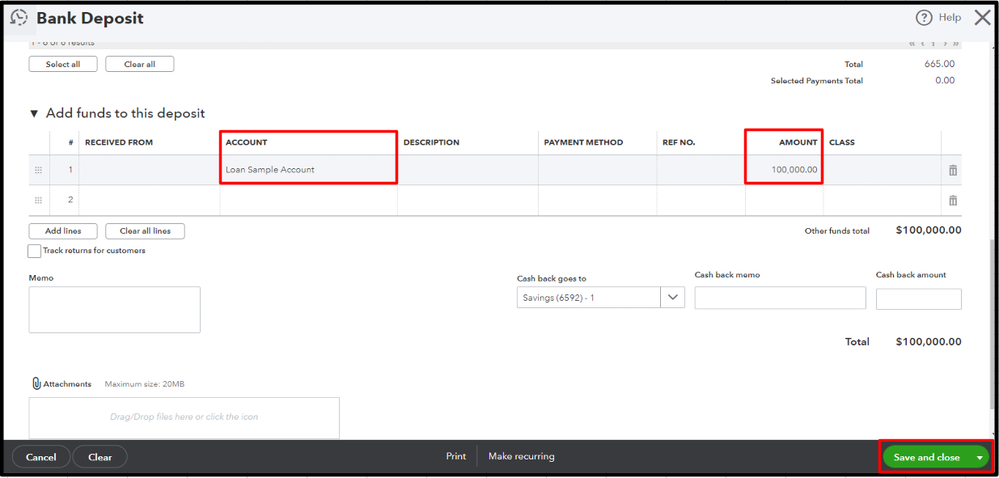Click the REF NO. column header
Viewport: 999px width, 478px height.
point(679,143)
